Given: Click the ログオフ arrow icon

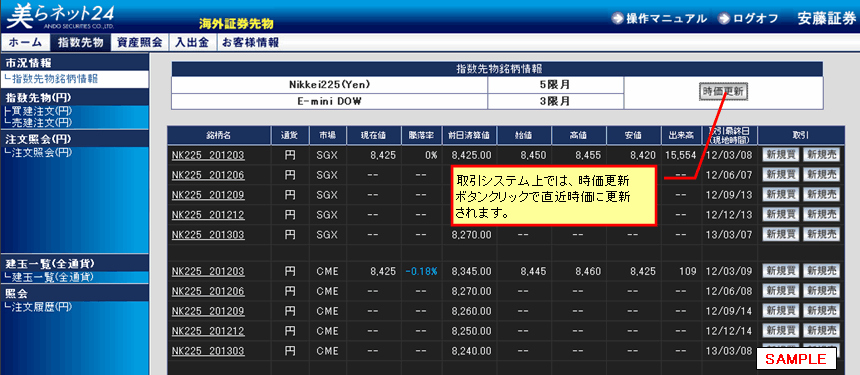Looking at the screenshot, I should [x=725, y=19].
